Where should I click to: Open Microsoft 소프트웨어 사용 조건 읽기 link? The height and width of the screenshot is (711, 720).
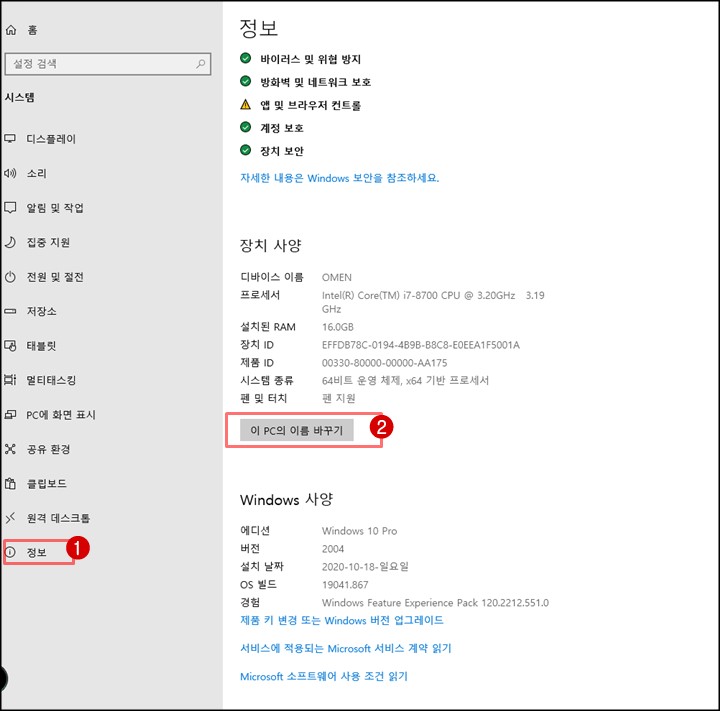324,676
